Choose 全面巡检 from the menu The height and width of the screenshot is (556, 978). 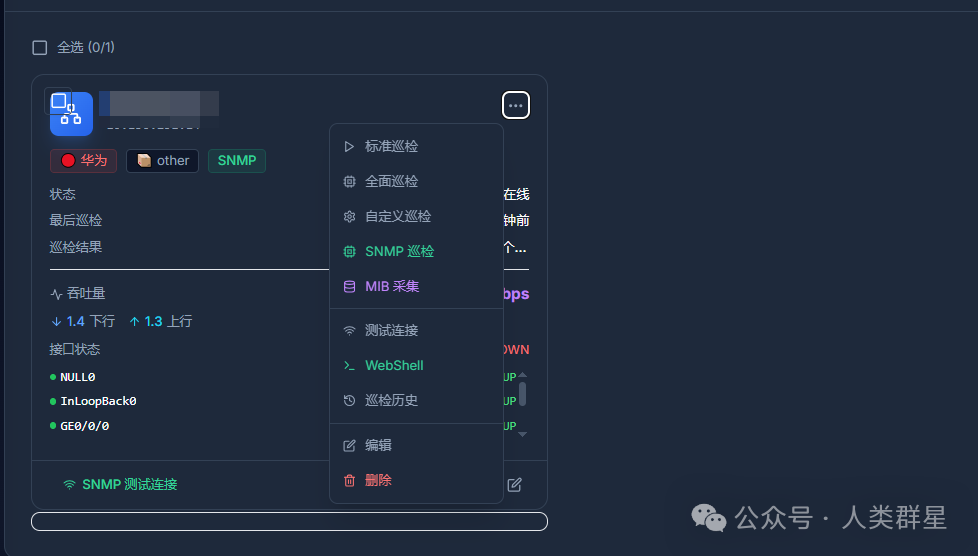[x=416, y=181]
